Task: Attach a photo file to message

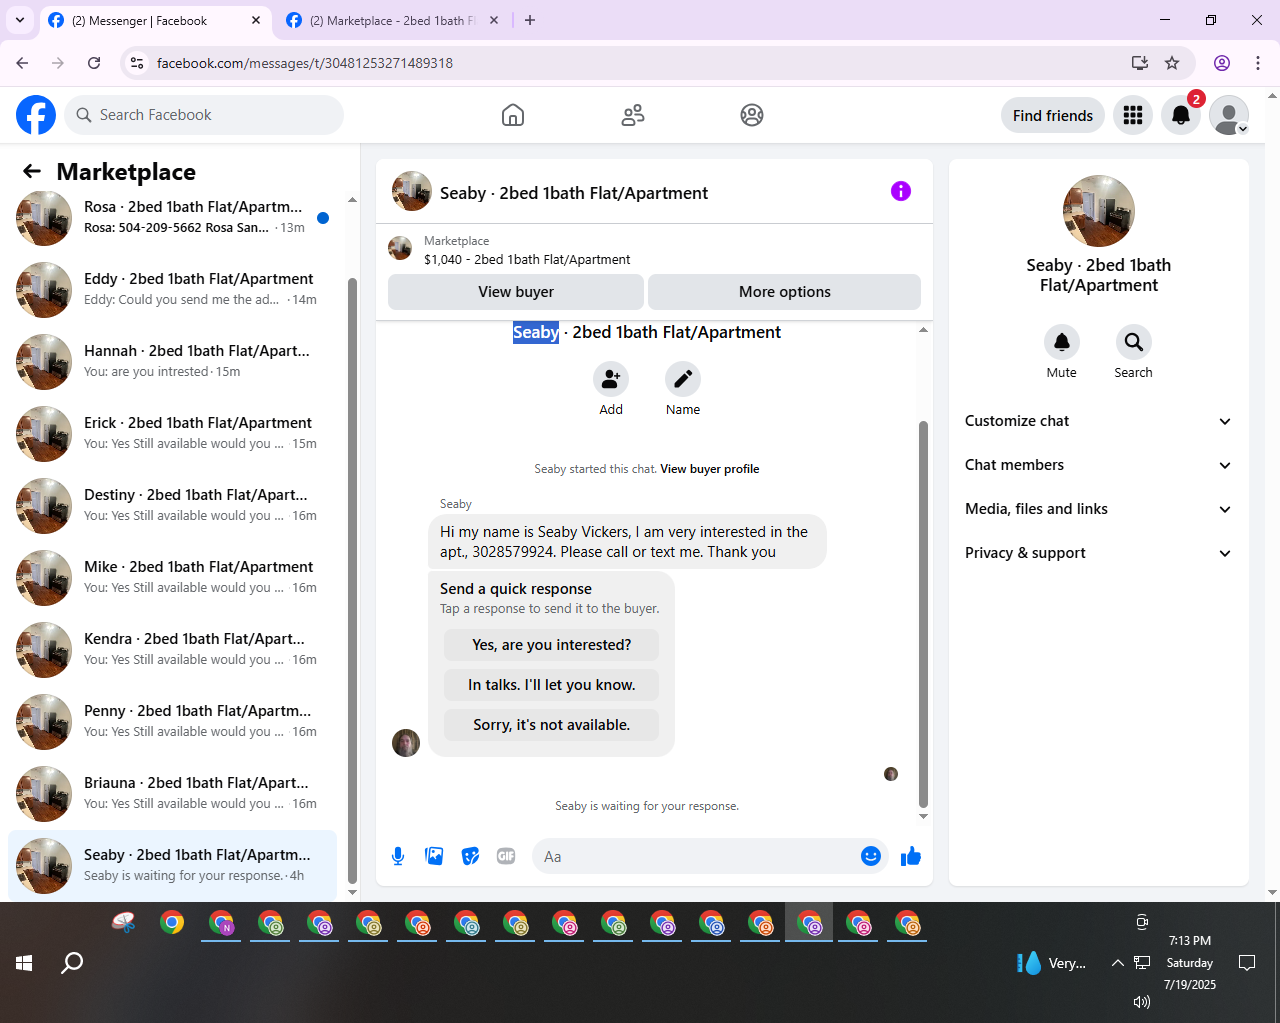Action: coord(434,856)
